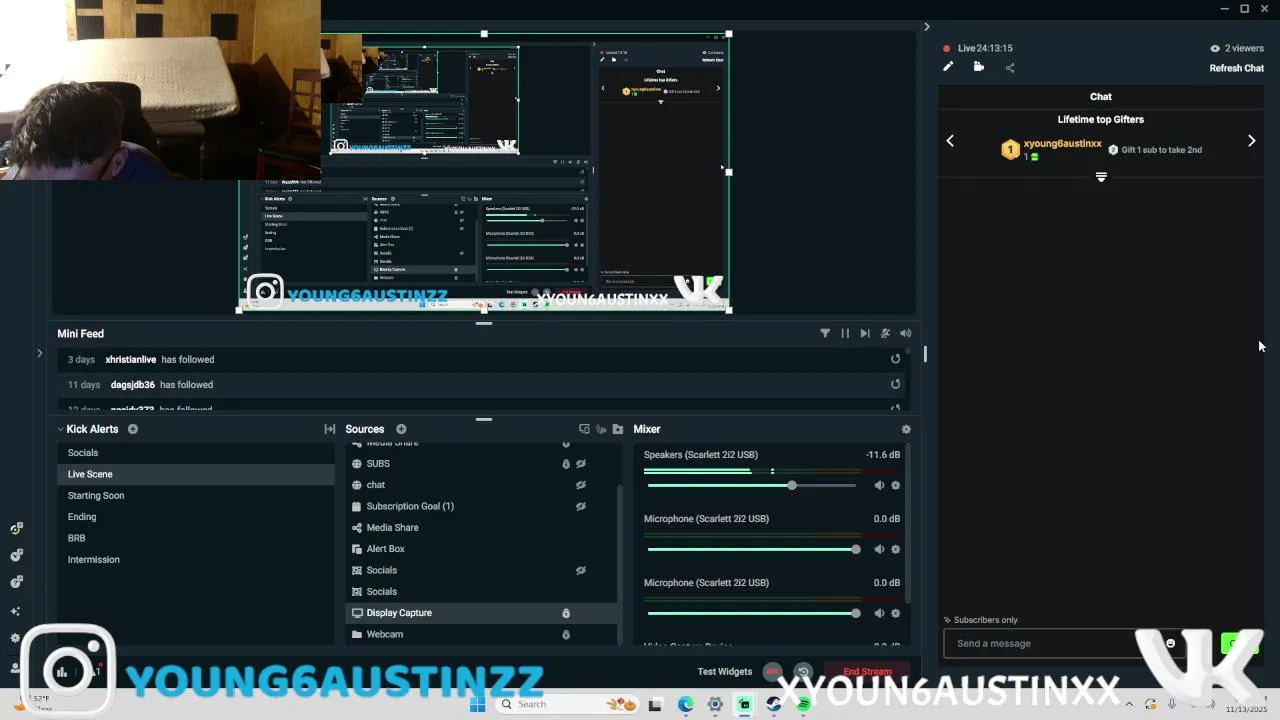Expand the left sidebar chevron
1280x720 pixels.
coord(39,353)
